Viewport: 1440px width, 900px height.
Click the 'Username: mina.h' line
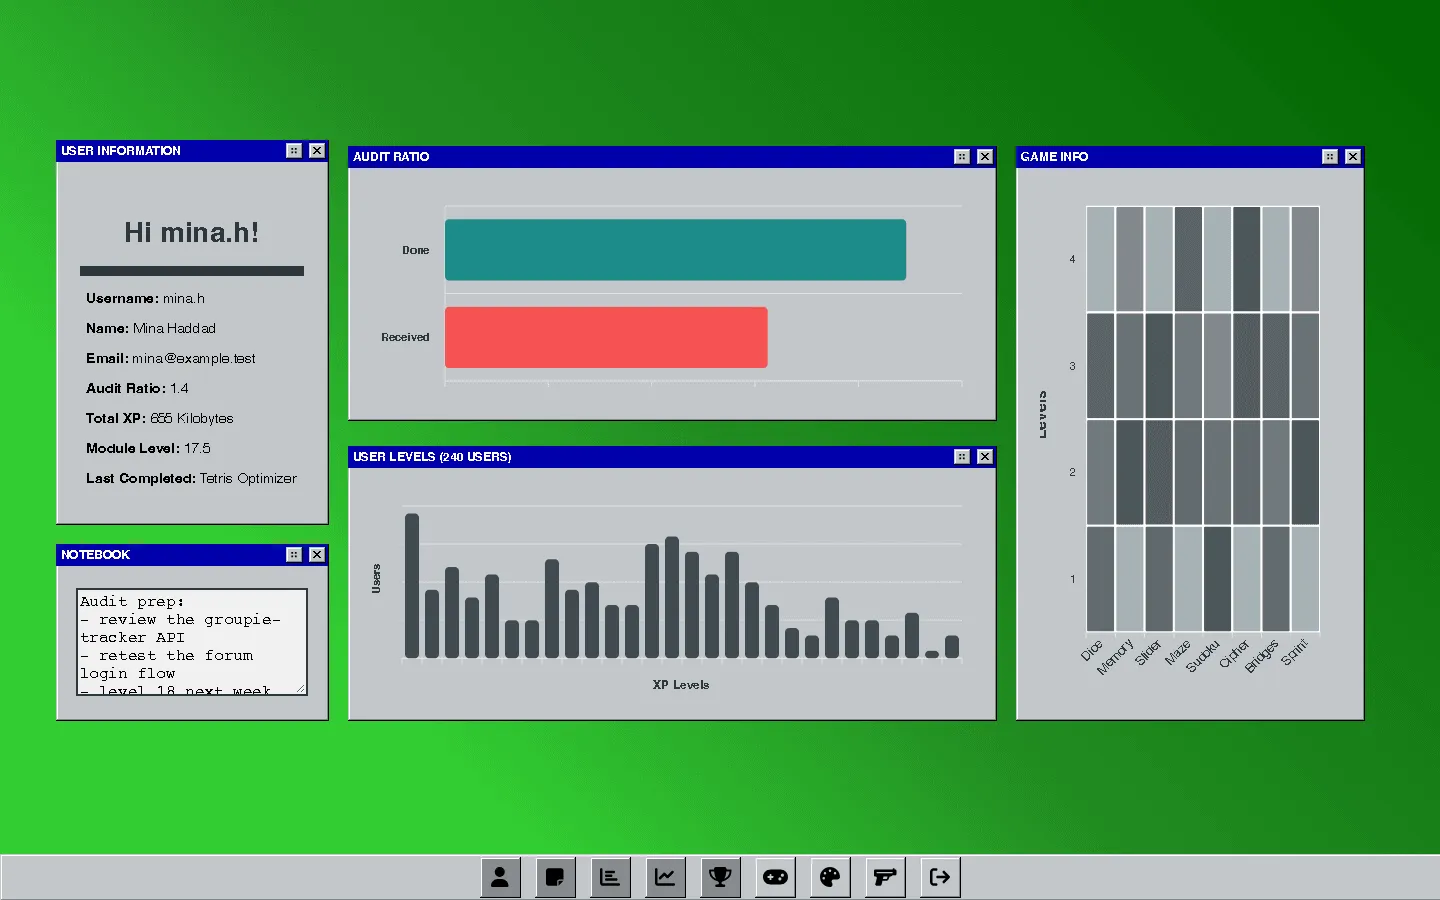(145, 298)
